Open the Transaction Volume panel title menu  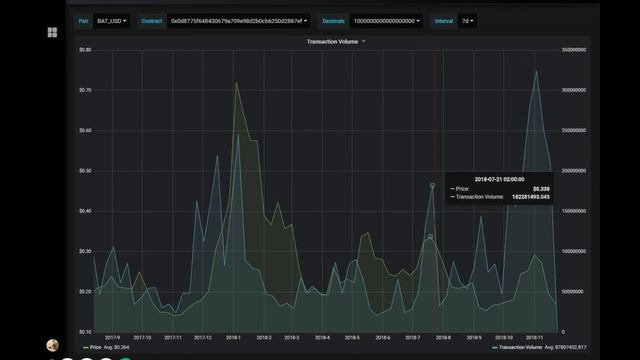(336, 42)
